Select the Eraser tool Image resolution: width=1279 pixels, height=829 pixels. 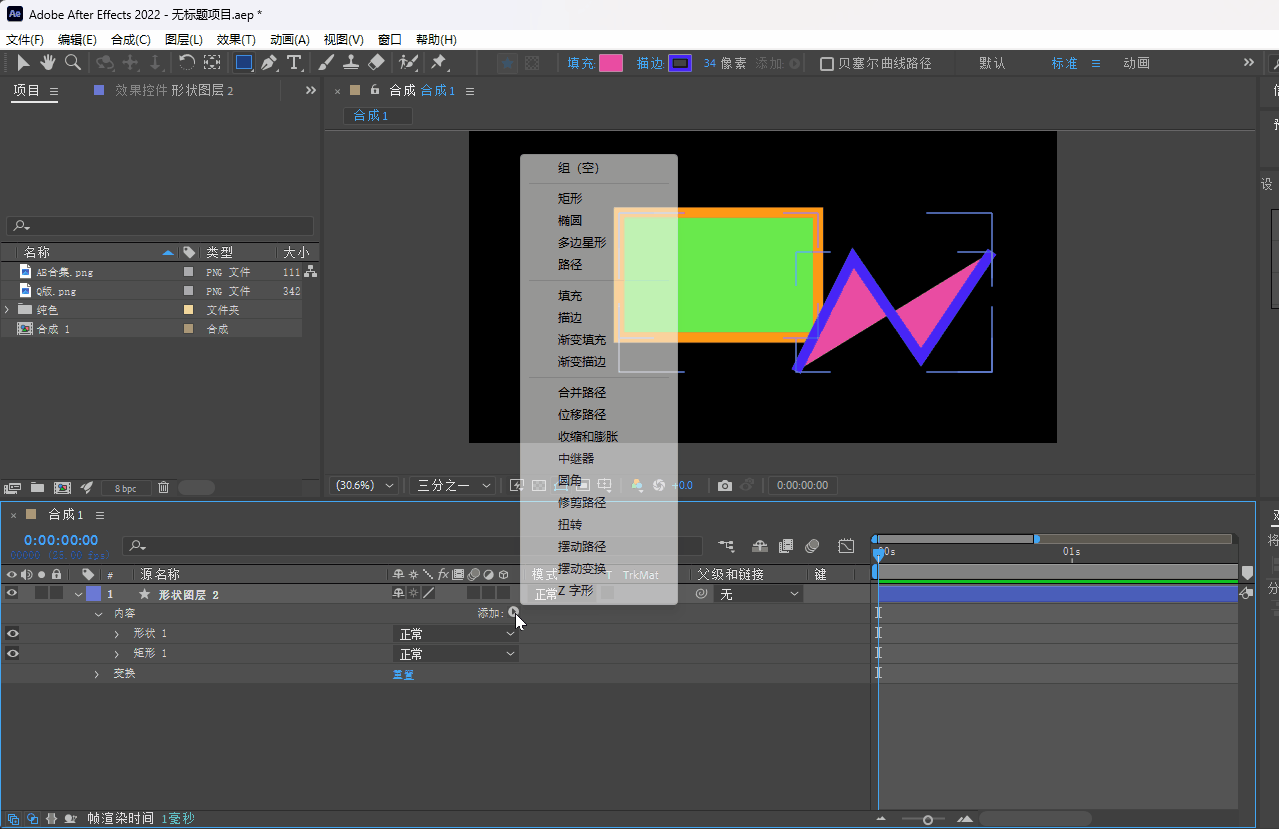click(376, 63)
